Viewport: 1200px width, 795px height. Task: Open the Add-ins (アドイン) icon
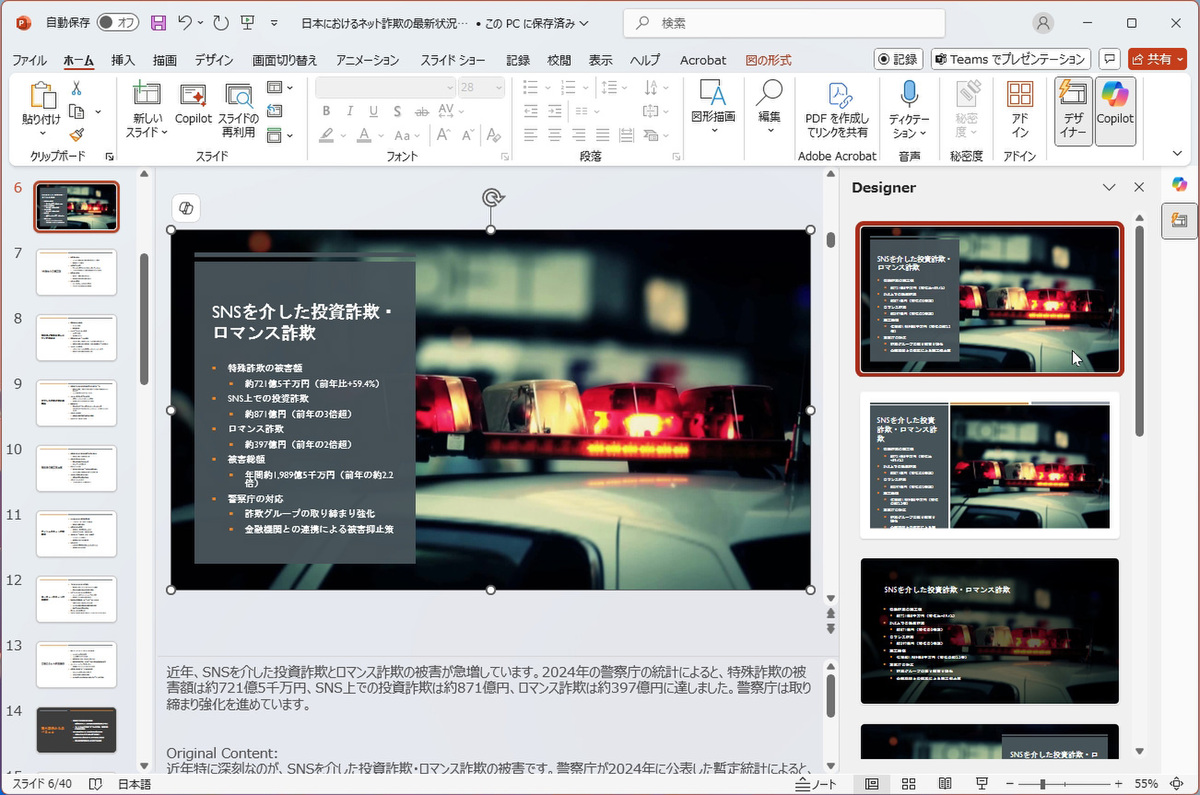tap(1020, 94)
